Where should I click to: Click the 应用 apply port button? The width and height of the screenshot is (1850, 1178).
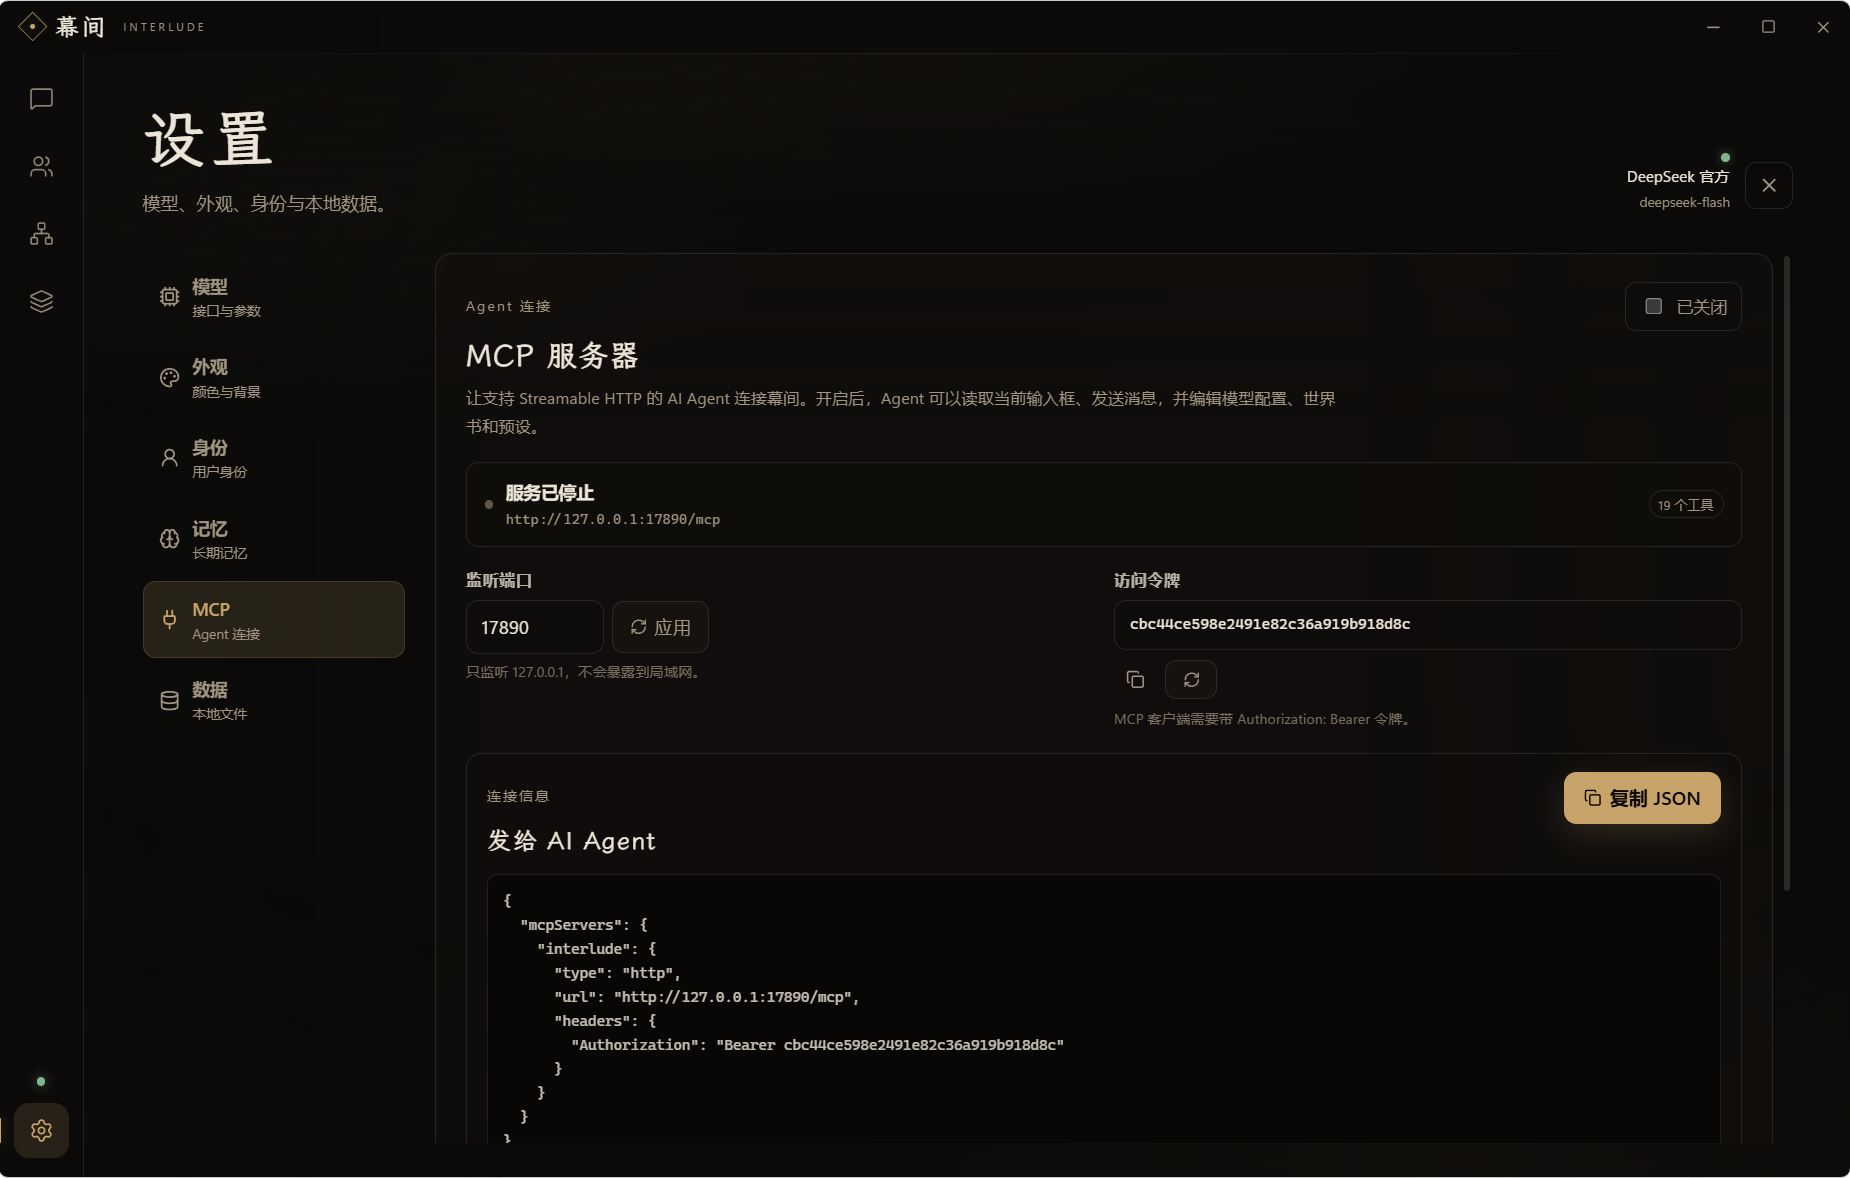(x=660, y=627)
